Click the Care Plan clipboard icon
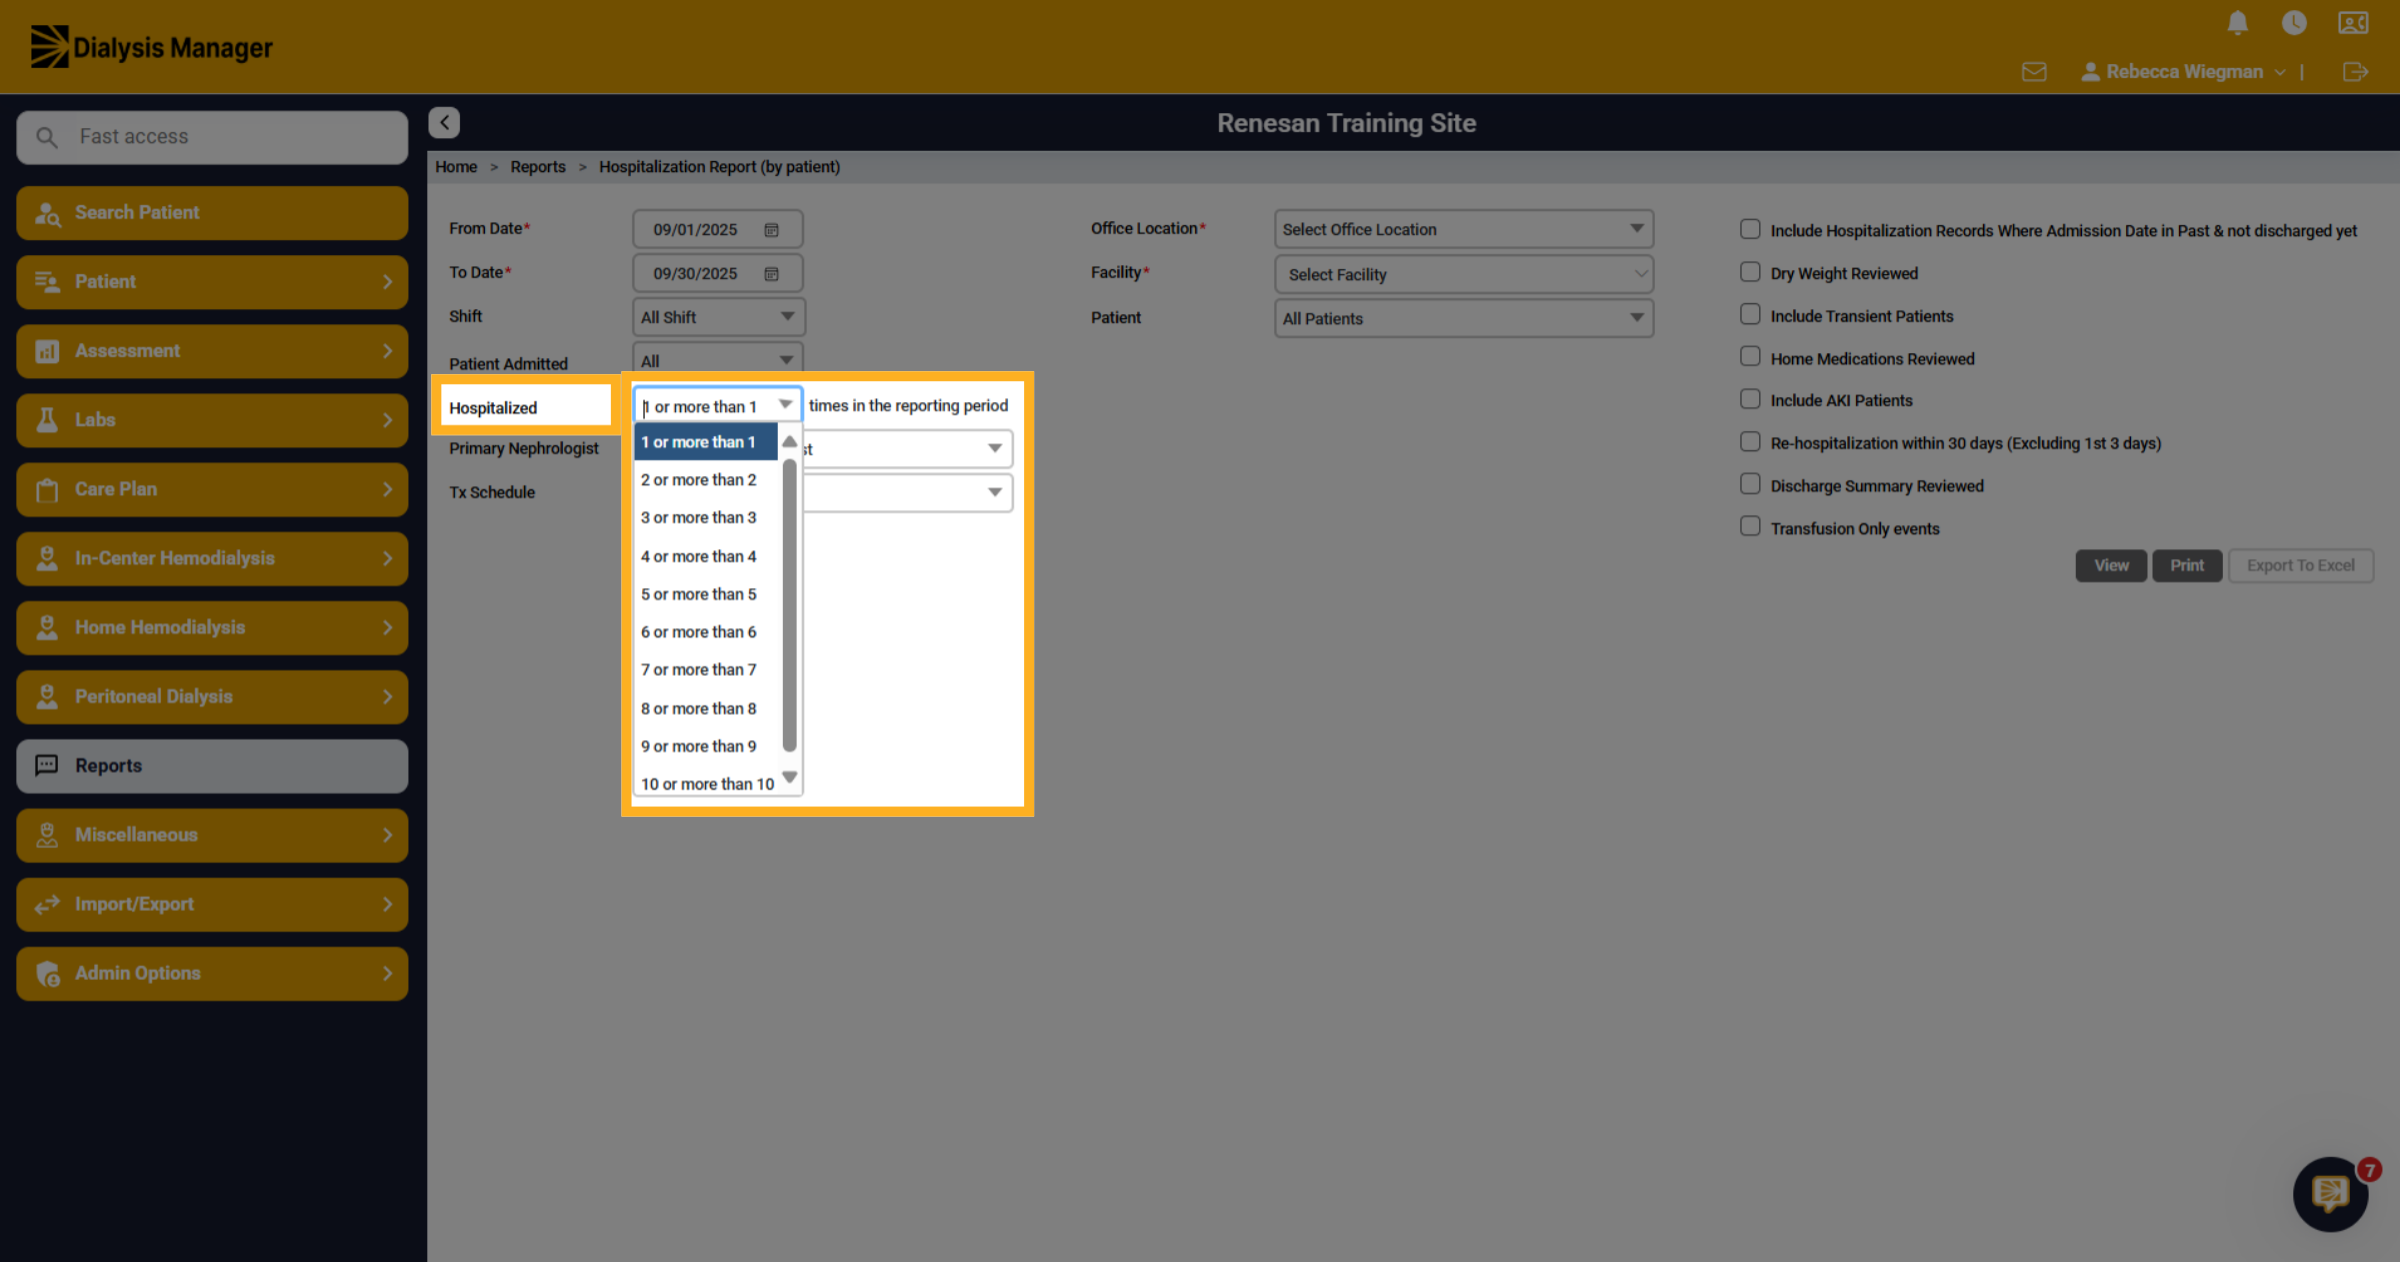2400x1262 pixels. tap(47, 489)
